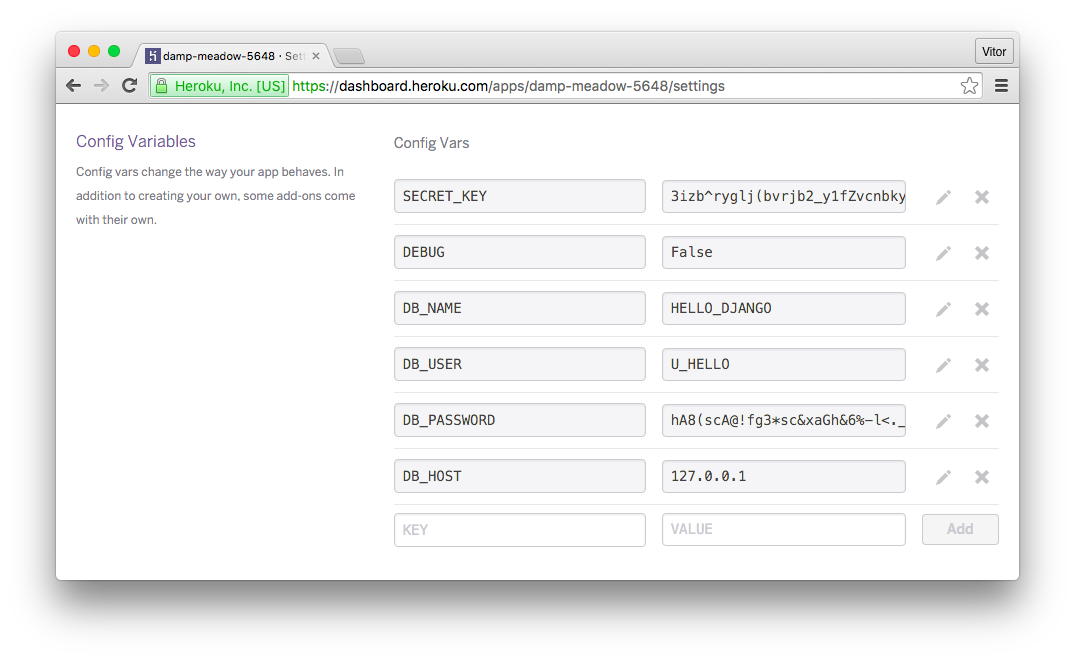Open a new browser tab
Viewport: 1075px width, 660px height.
pyautogui.click(x=349, y=56)
